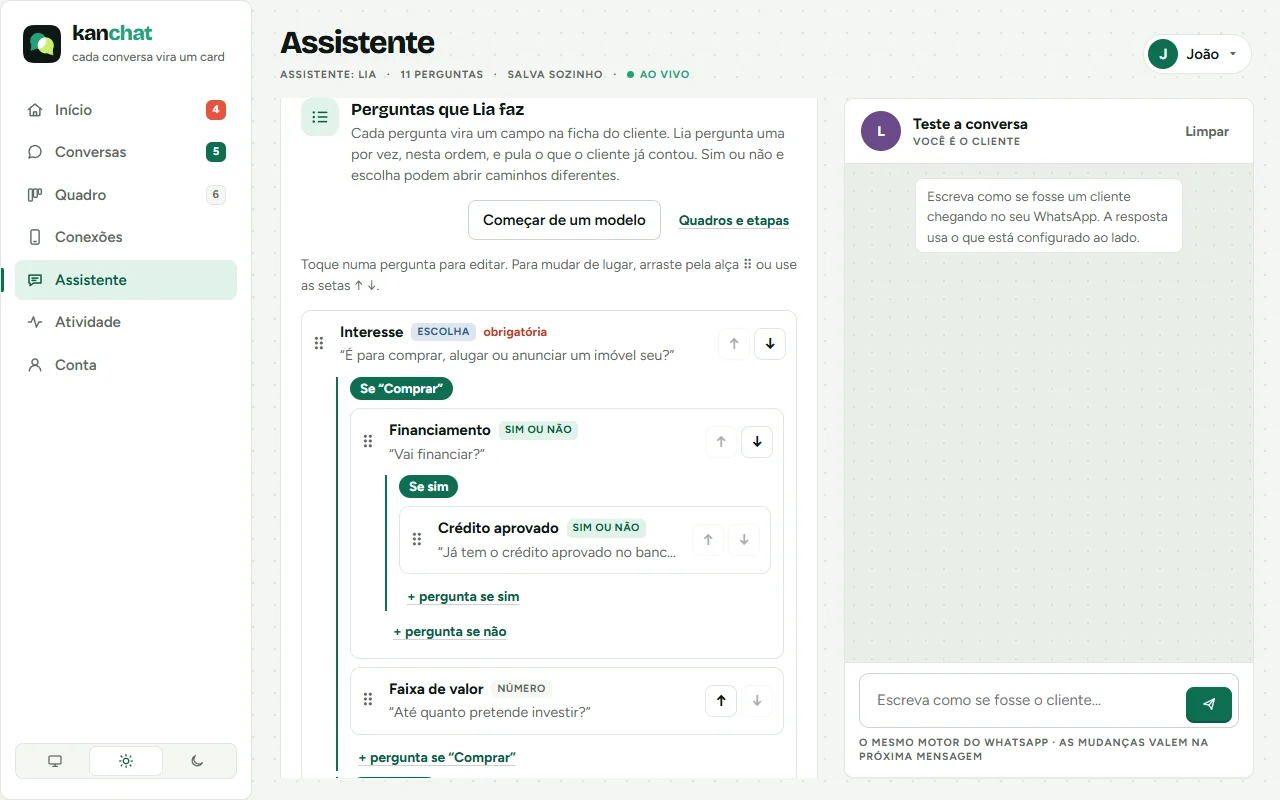Click the Perguntas list icon
The image size is (1280, 800).
(320, 117)
